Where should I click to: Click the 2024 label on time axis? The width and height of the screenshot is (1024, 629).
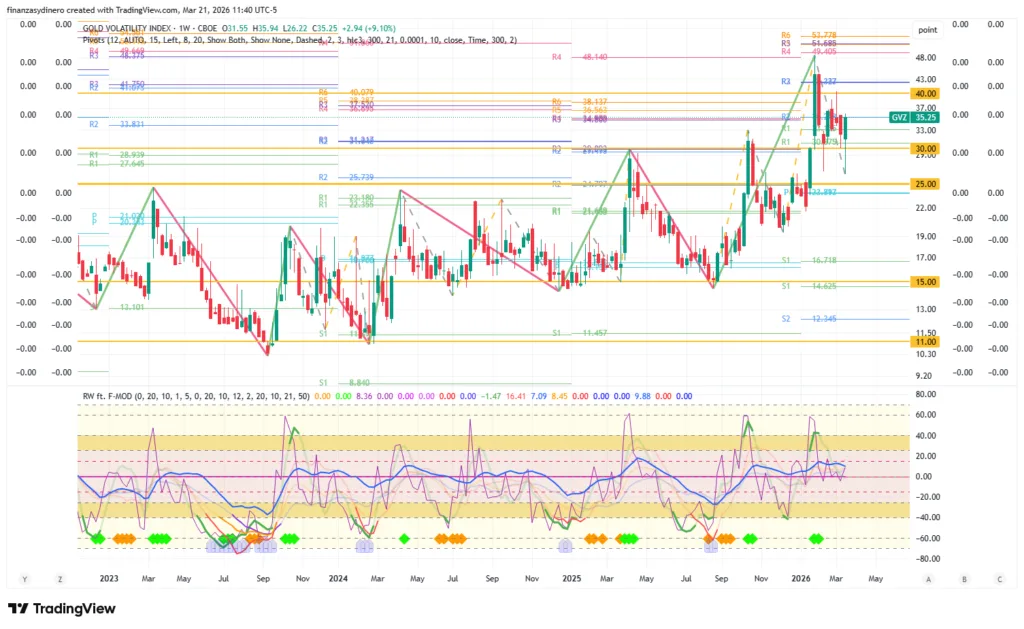click(337, 579)
